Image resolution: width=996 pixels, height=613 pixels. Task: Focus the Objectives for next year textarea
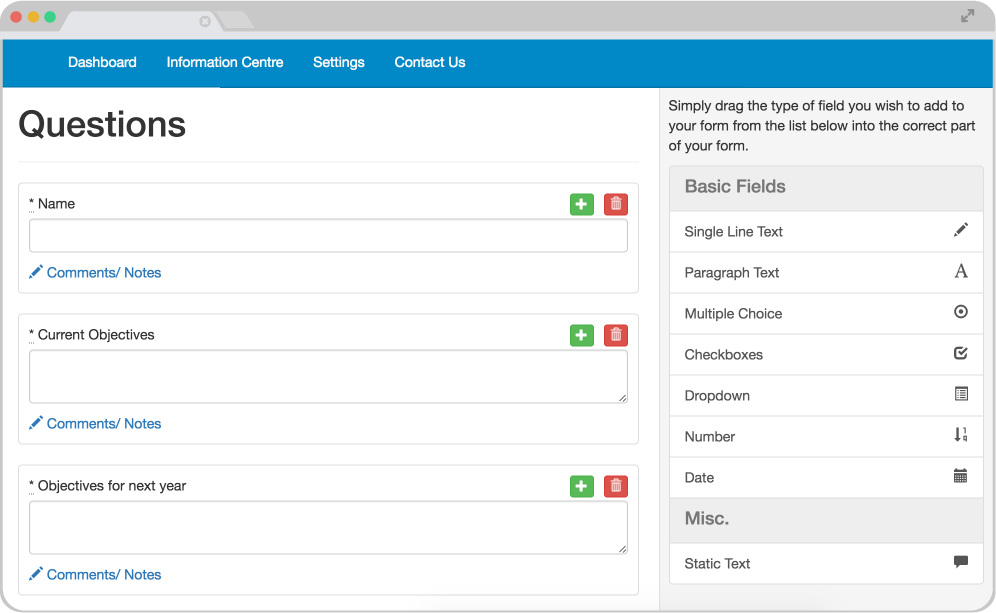click(328, 528)
